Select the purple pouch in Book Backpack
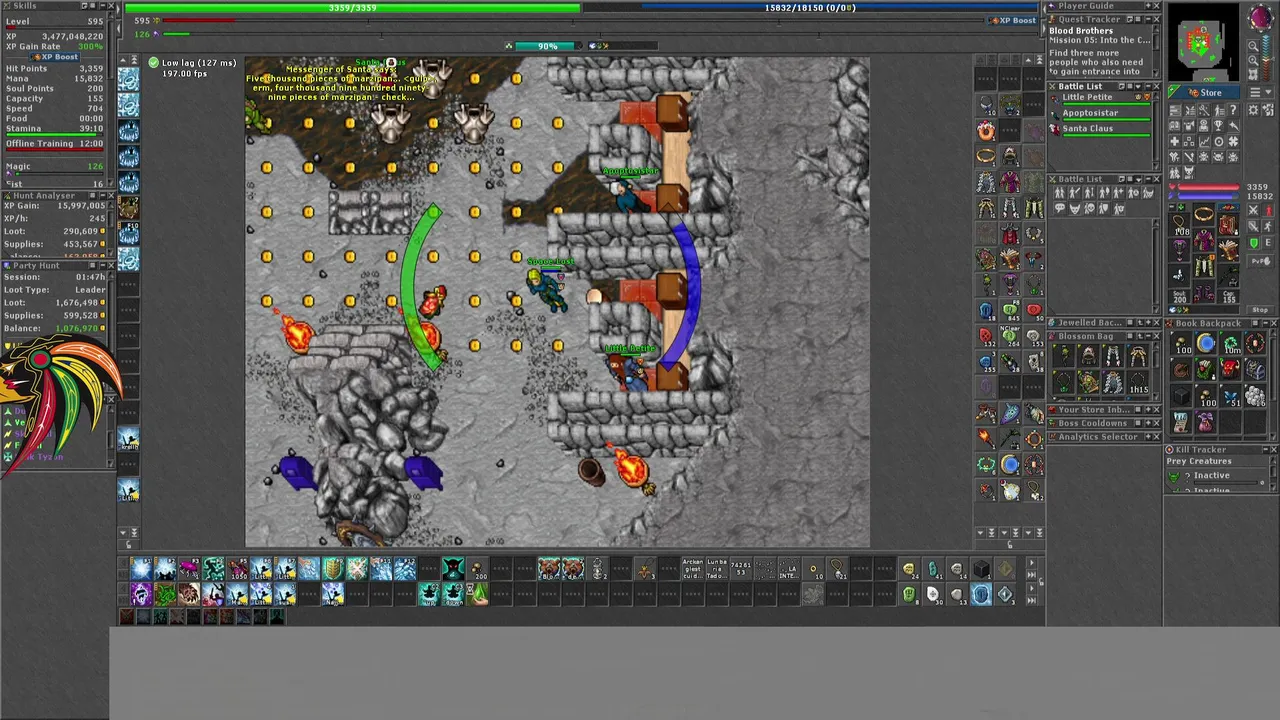Viewport: 1280px width, 720px height. pyautogui.click(x=1206, y=421)
